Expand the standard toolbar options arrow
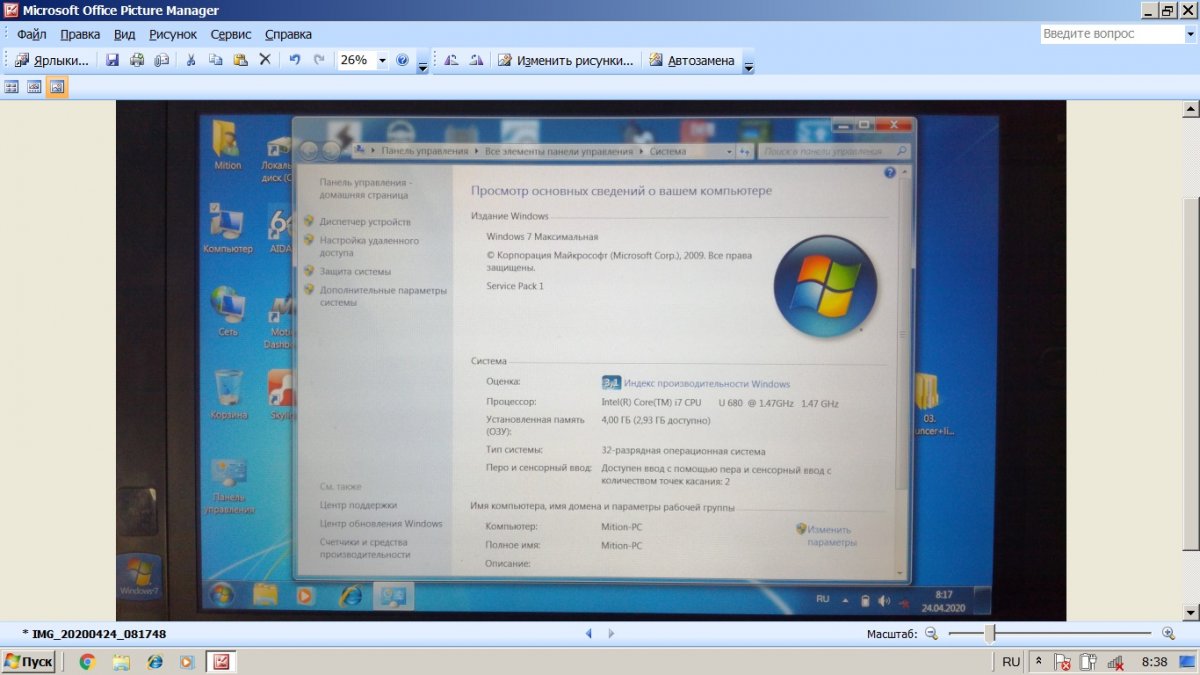The width and height of the screenshot is (1200, 675). tap(423, 65)
